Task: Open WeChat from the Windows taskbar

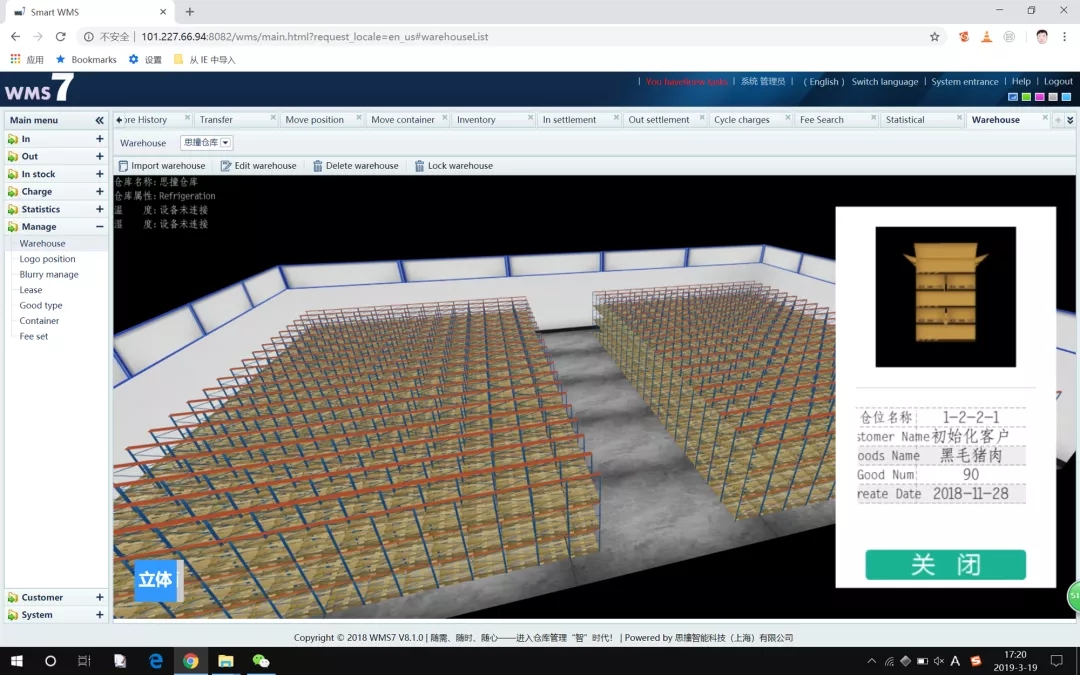Action: click(x=261, y=661)
